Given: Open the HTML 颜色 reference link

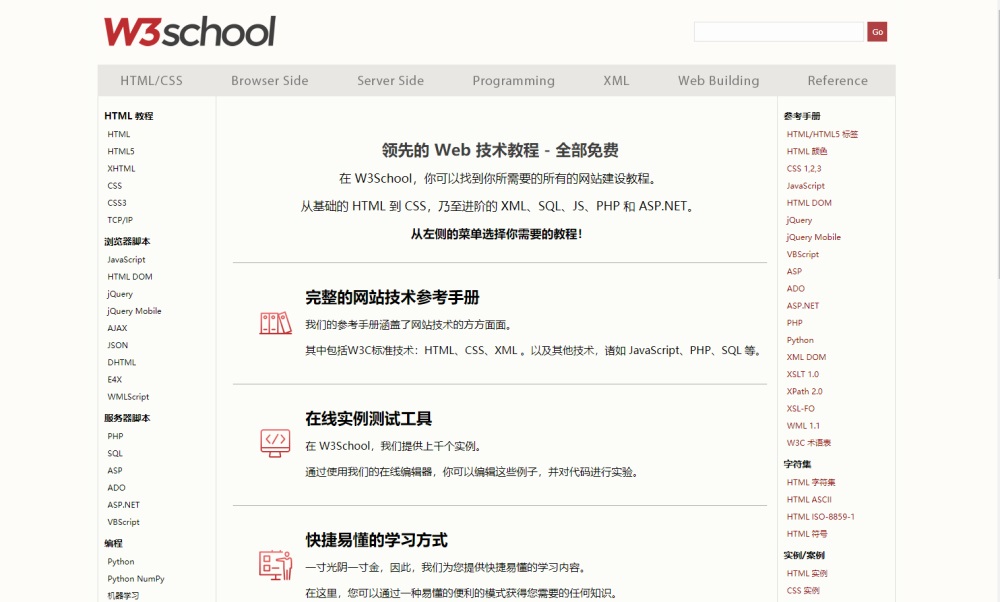Looking at the screenshot, I should click(807, 151).
